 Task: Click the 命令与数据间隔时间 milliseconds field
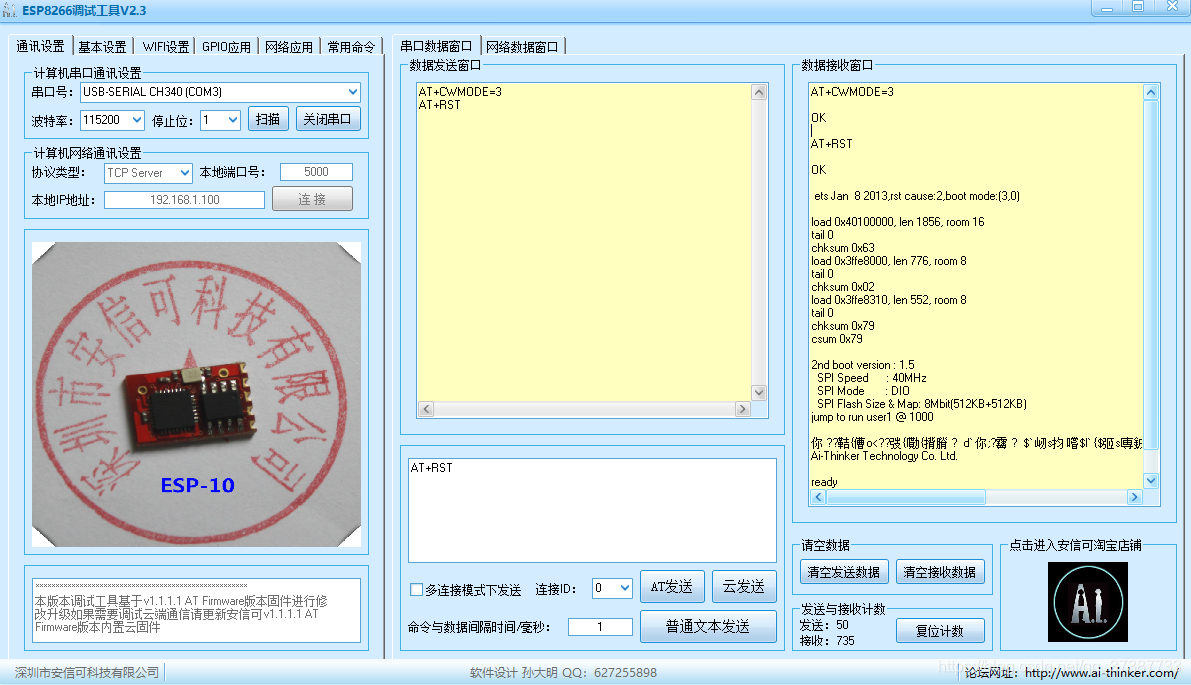600,627
